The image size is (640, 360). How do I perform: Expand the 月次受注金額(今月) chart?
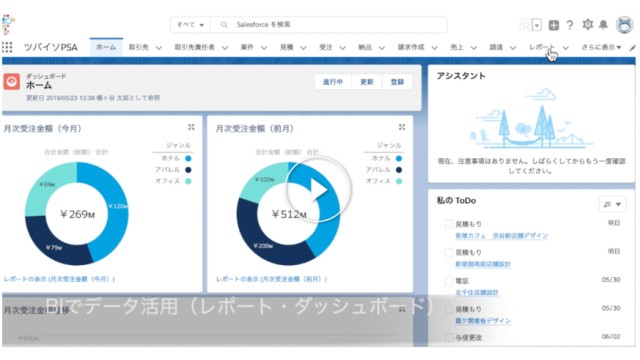point(191,127)
